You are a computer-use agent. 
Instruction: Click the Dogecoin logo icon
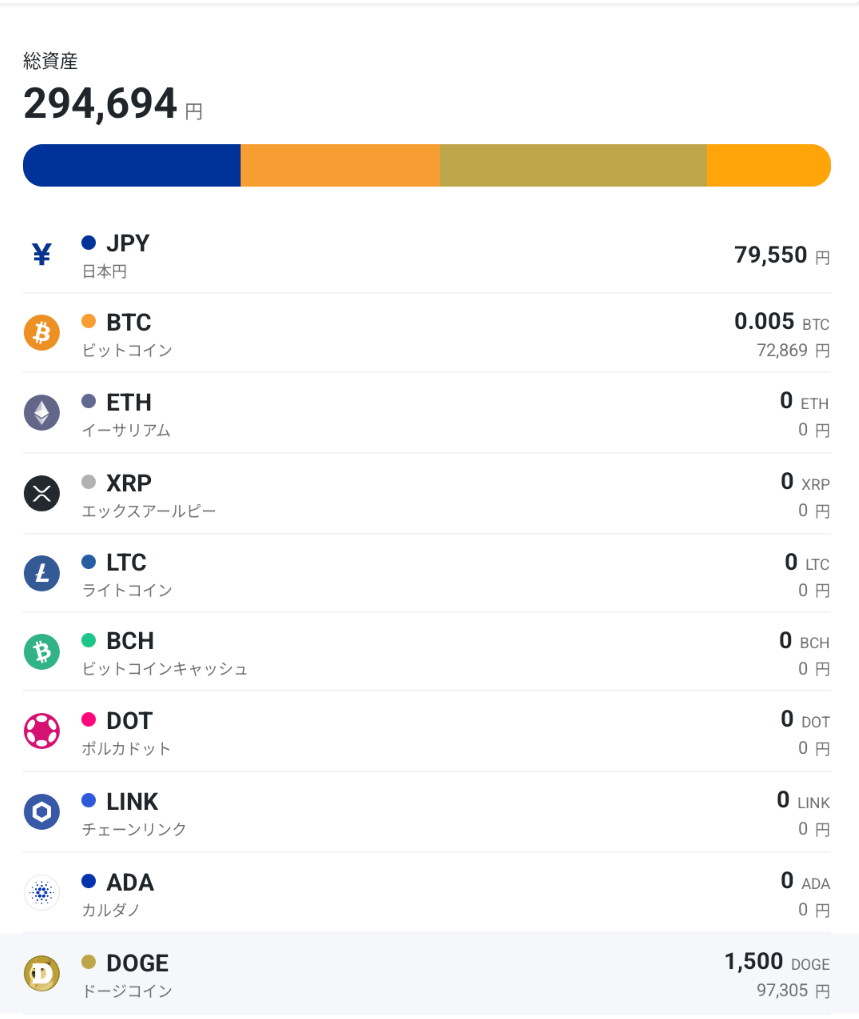click(42, 974)
